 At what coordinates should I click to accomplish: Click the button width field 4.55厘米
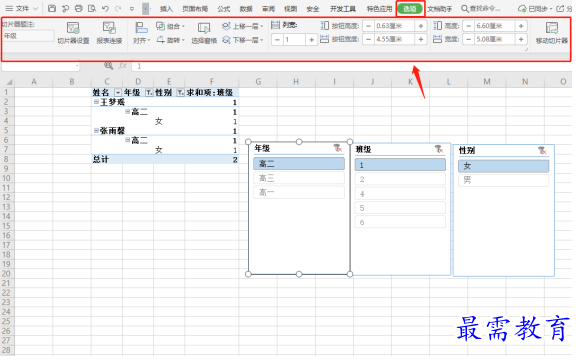point(394,39)
